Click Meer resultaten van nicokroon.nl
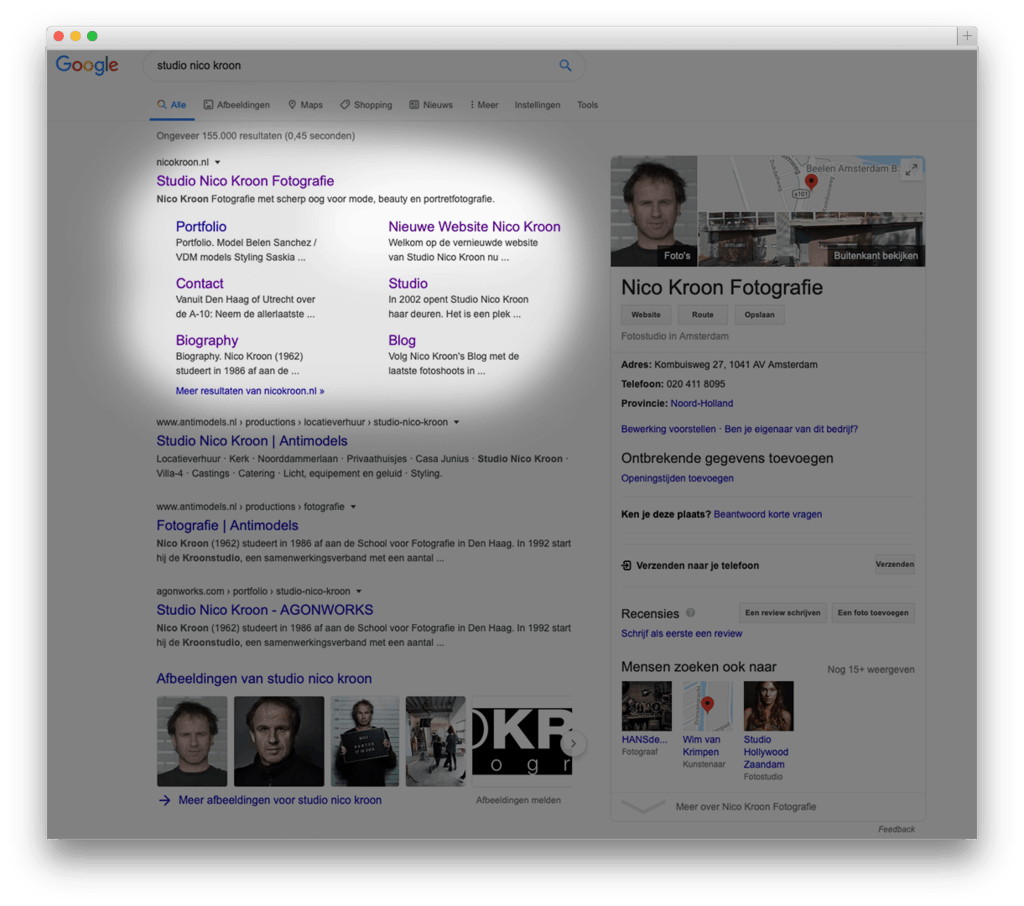Screen dimensions: 1024x906 tap(249, 391)
